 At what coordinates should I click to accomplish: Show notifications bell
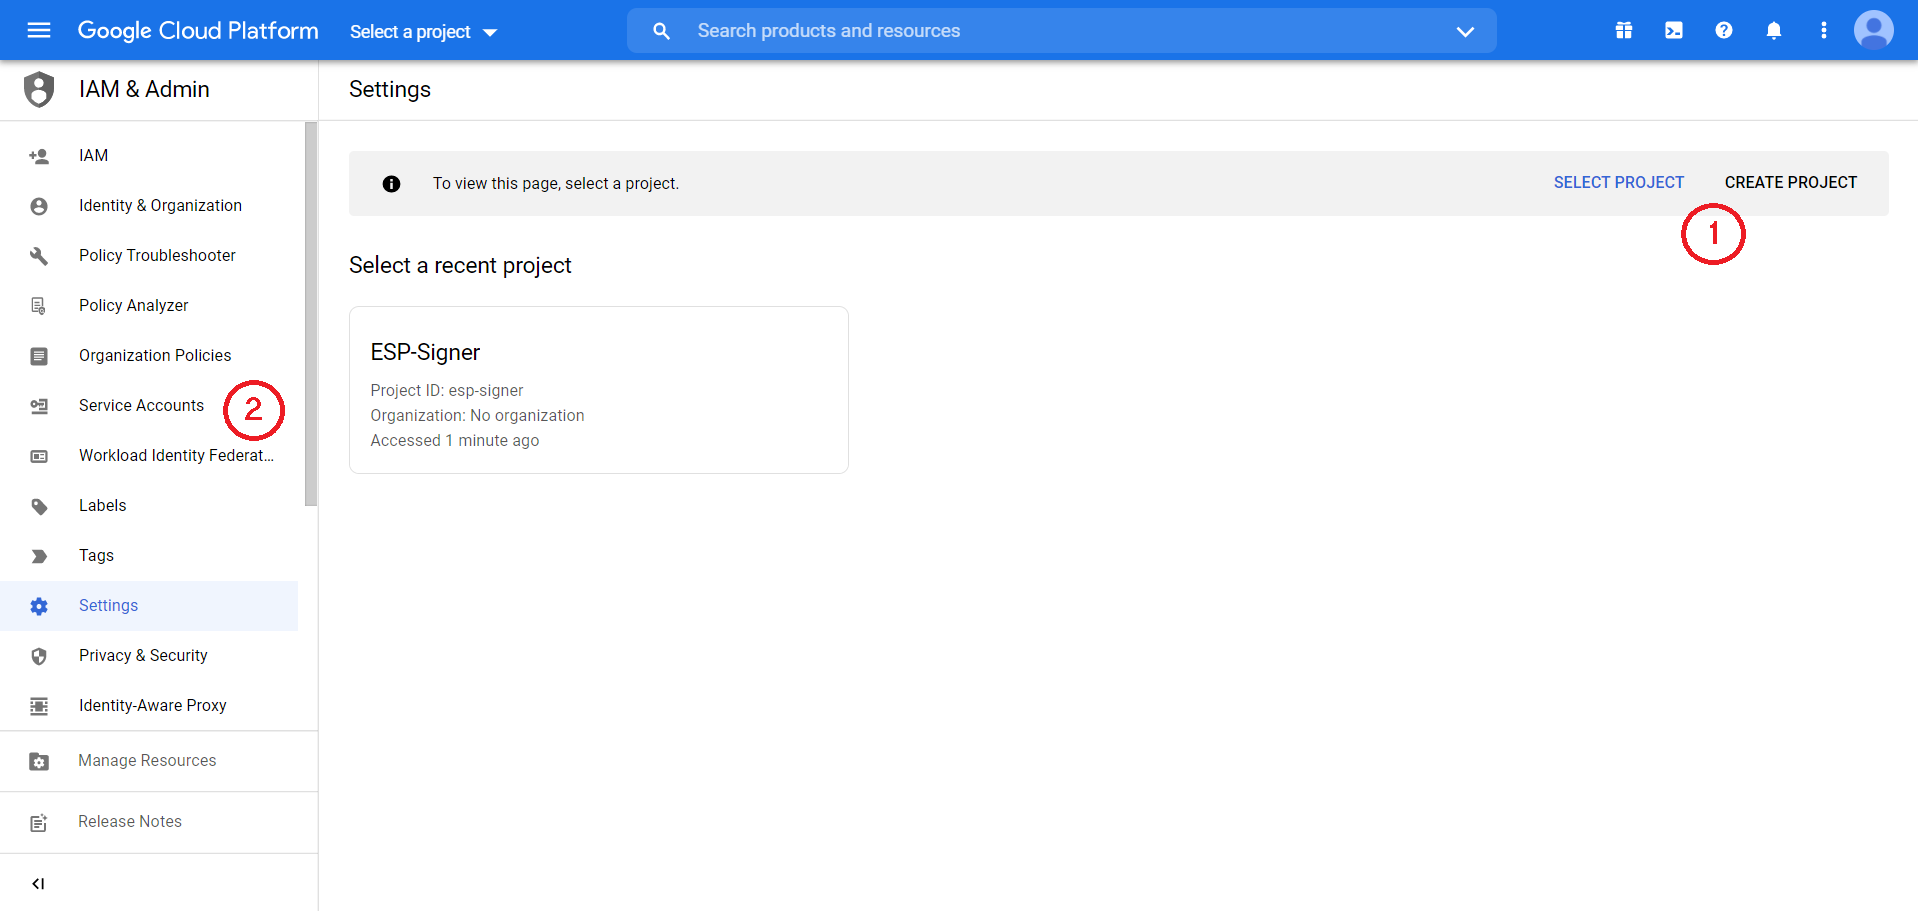point(1774,30)
